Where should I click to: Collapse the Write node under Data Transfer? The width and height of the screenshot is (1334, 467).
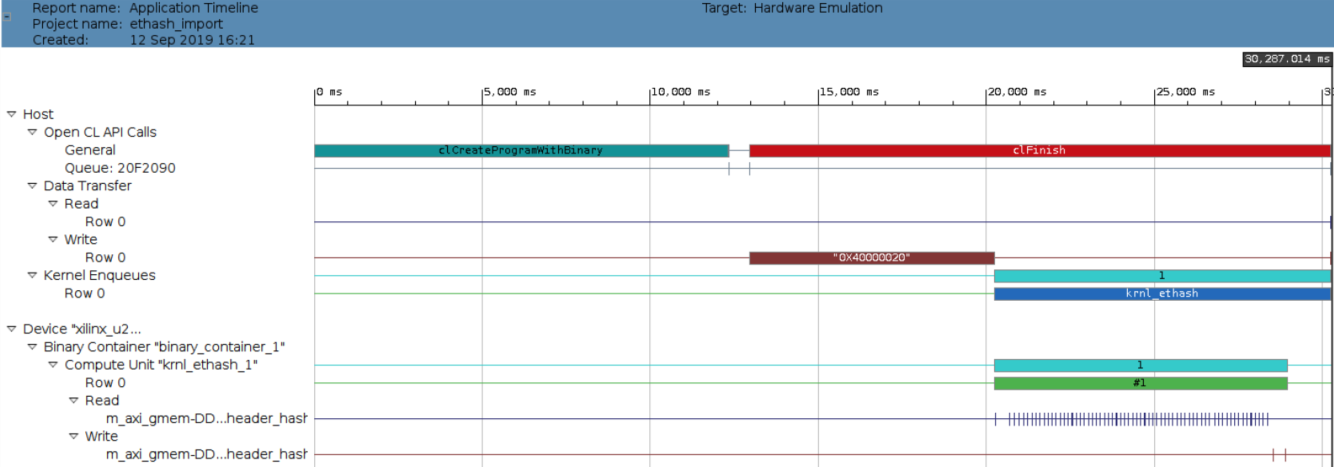click(54, 240)
